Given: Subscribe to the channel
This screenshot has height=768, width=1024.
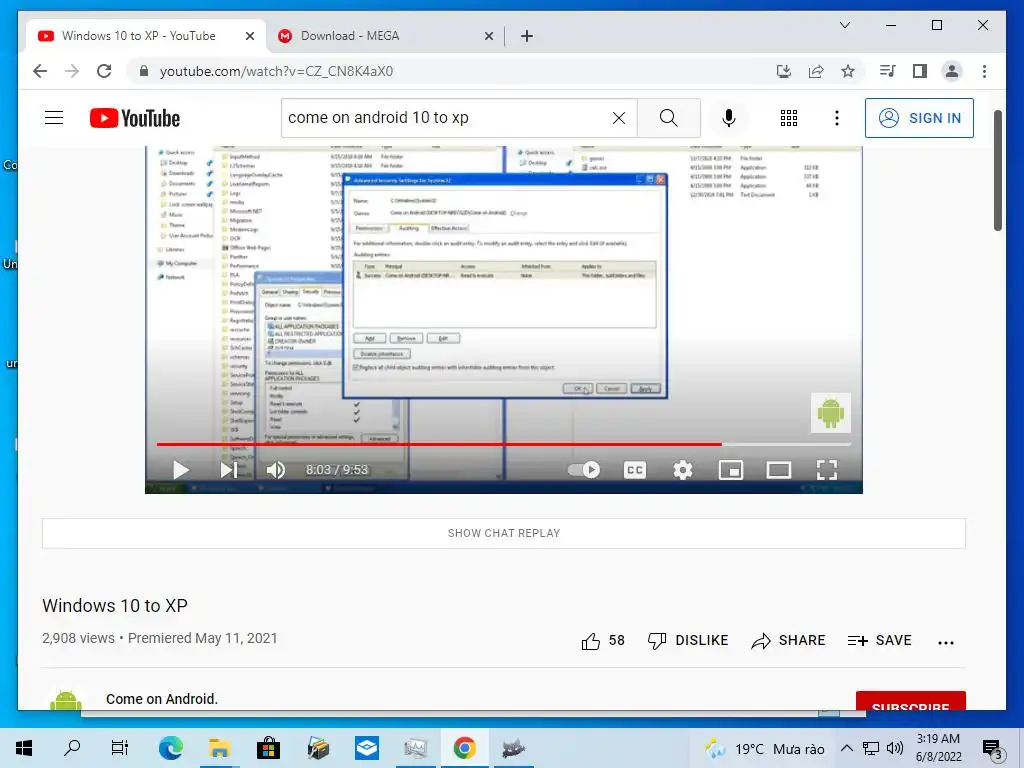Looking at the screenshot, I should (910, 701).
